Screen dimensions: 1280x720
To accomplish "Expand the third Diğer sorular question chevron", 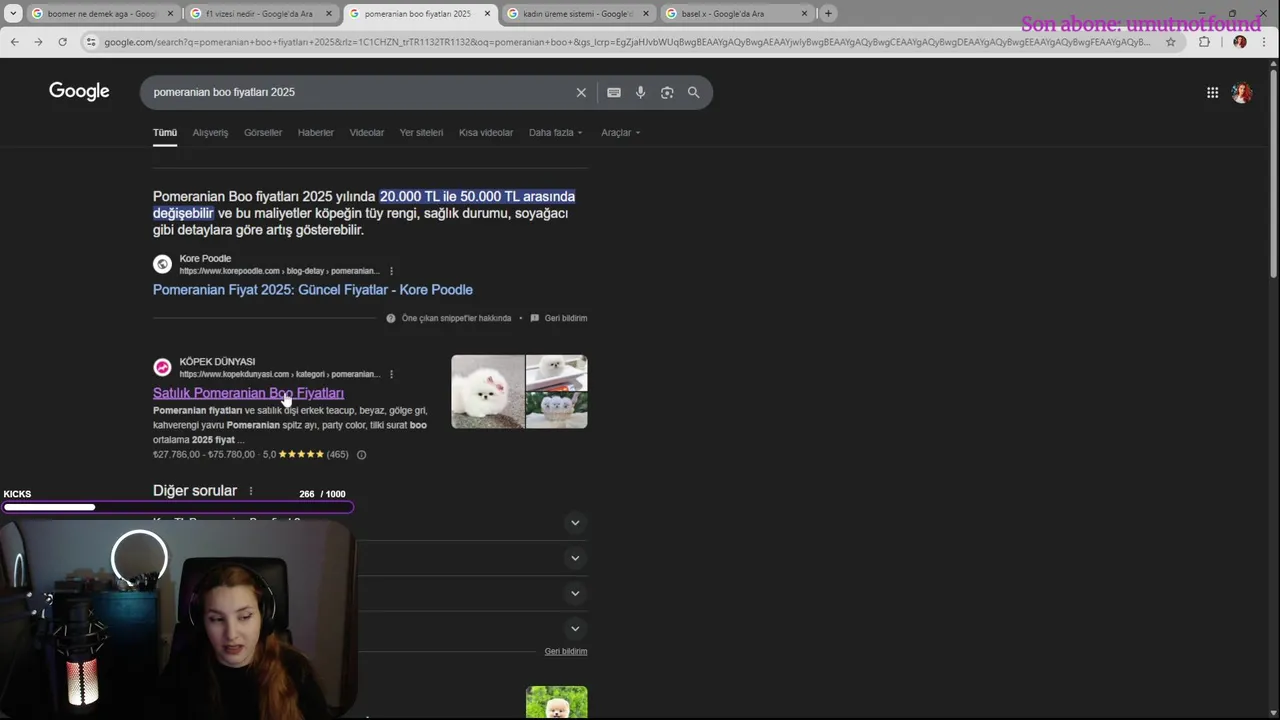I will coord(575,593).
